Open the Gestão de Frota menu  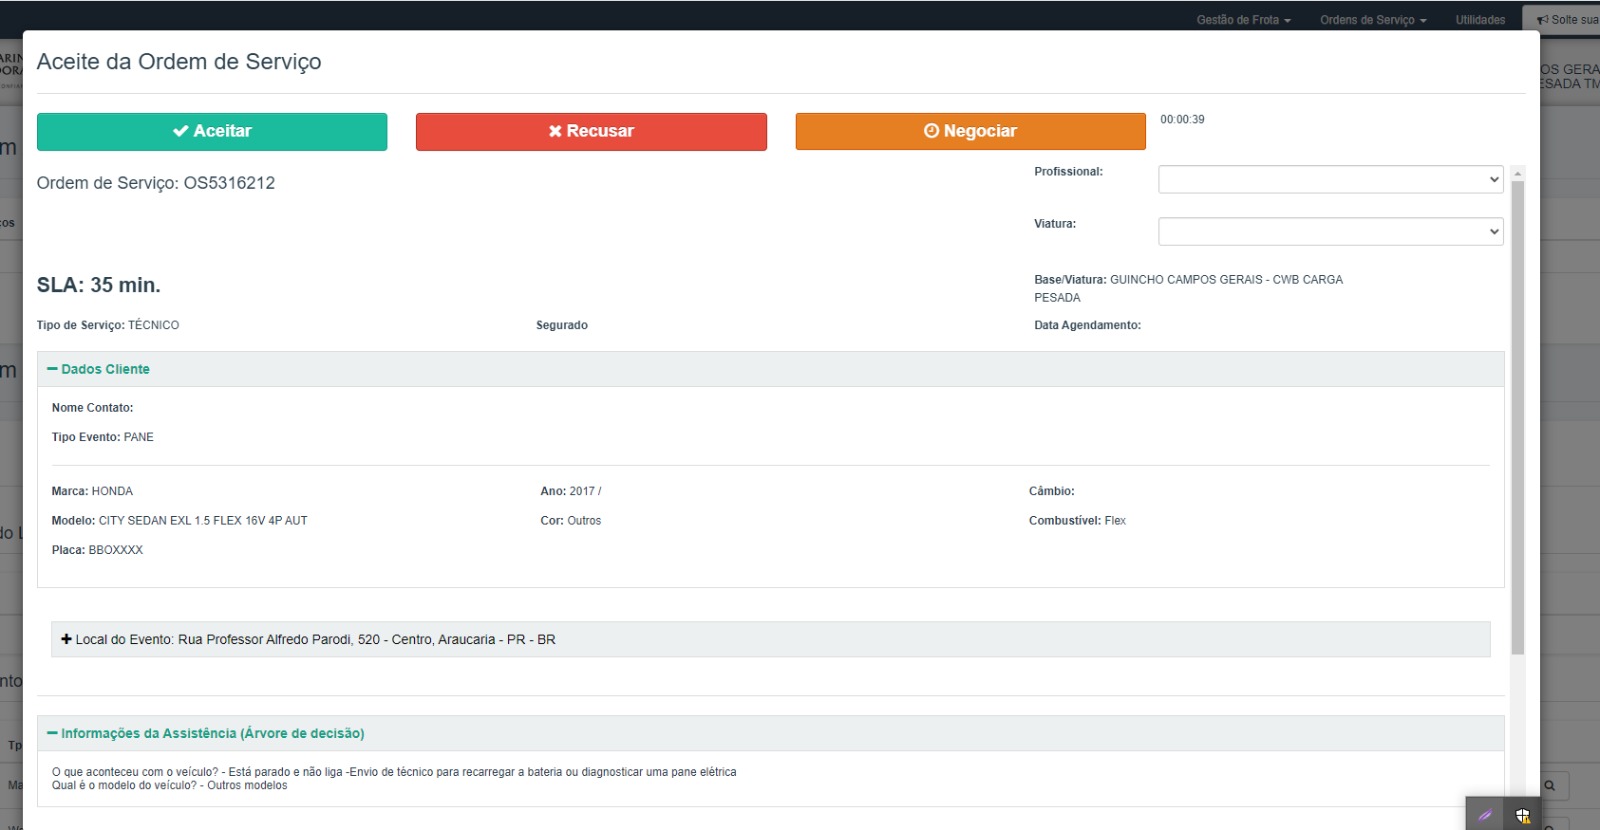click(x=1243, y=20)
